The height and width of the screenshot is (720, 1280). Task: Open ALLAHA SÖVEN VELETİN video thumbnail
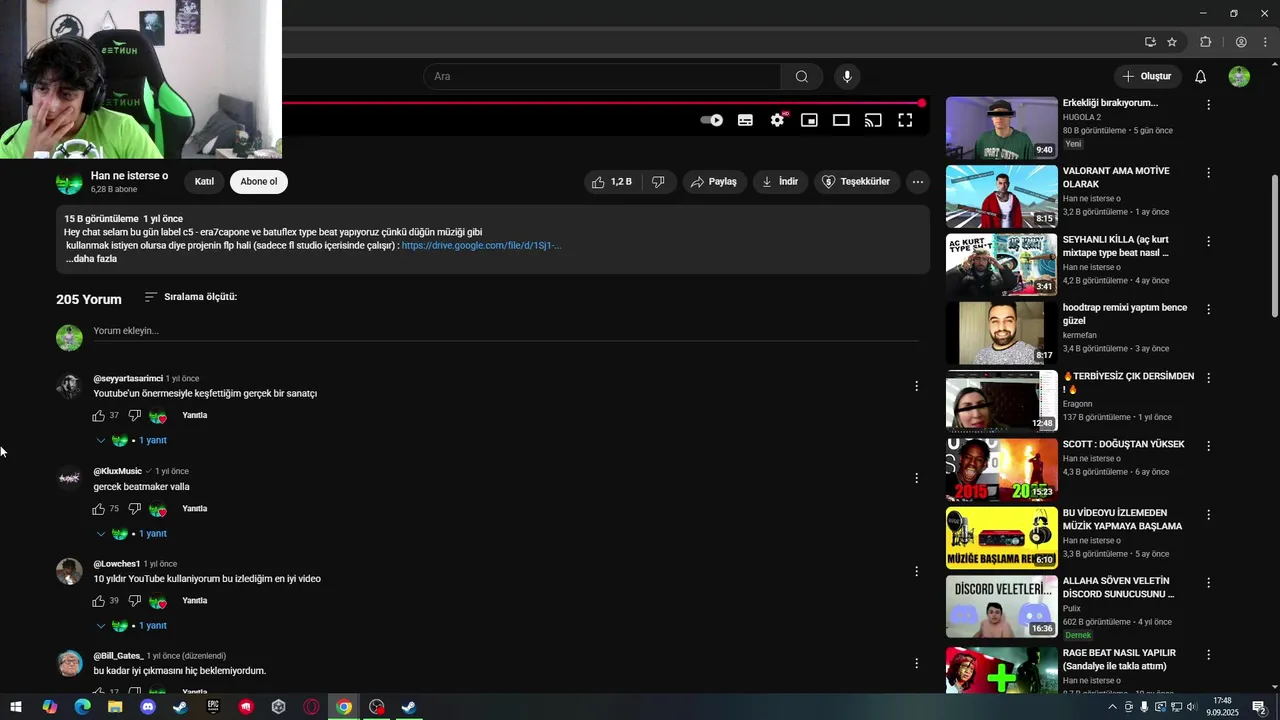click(x=1001, y=607)
